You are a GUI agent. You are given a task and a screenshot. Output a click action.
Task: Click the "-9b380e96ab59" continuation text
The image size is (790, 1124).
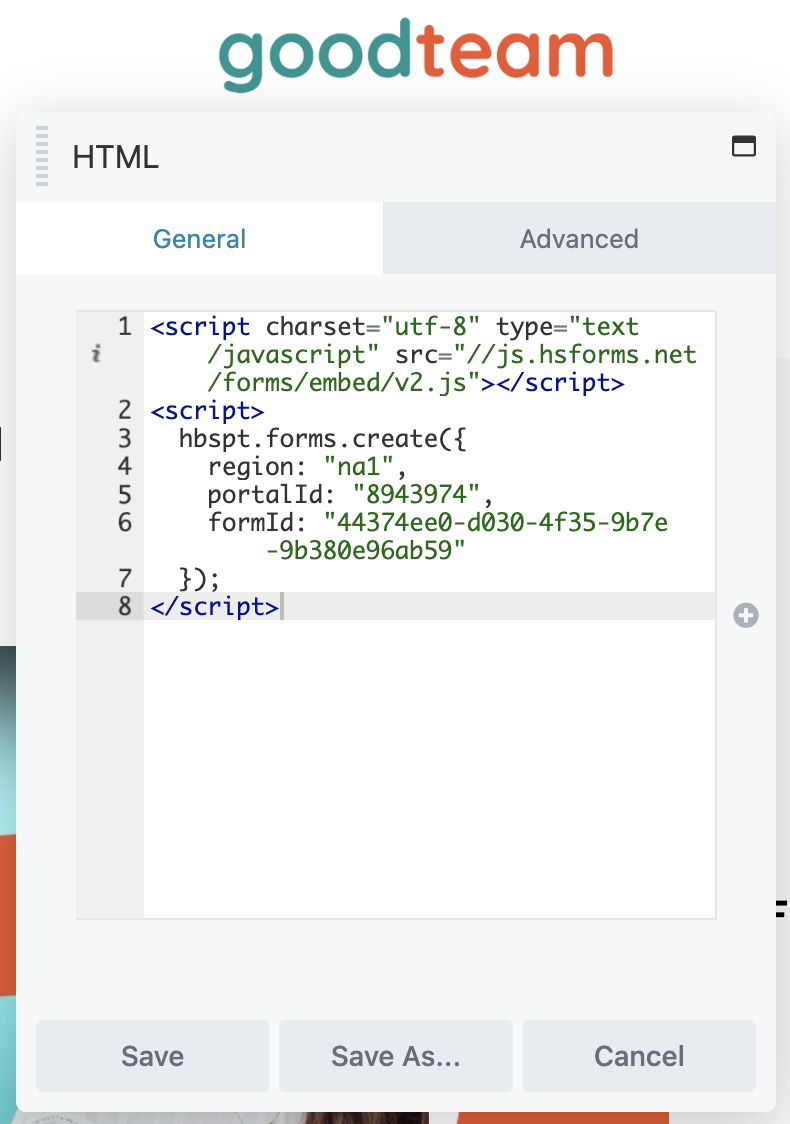point(366,551)
